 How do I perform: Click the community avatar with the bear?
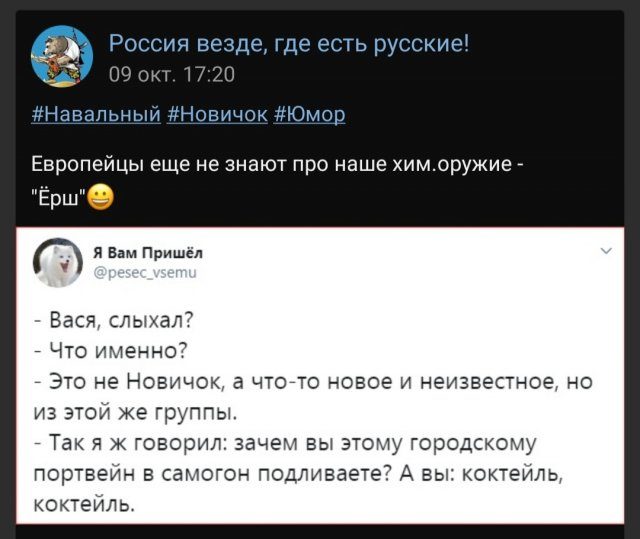(x=59, y=55)
